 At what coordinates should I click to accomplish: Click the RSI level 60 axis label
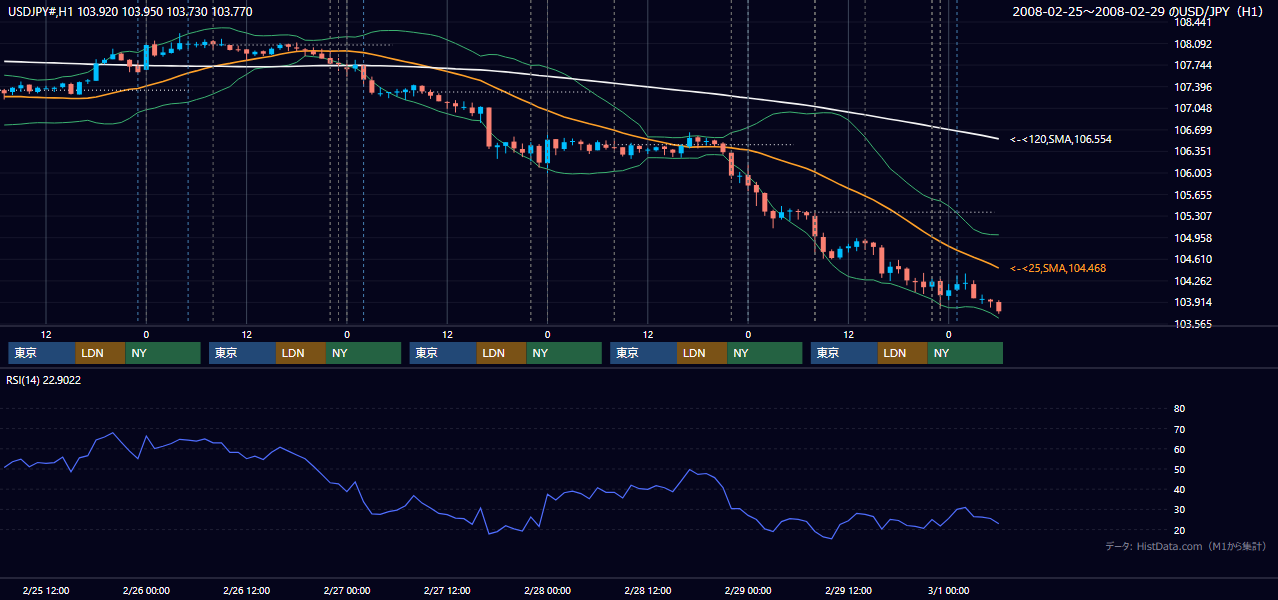pos(1179,449)
